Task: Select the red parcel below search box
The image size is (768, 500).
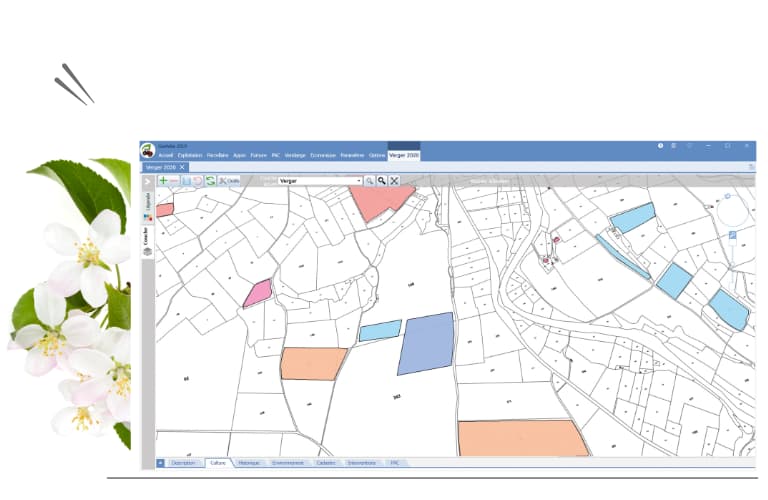Action: coord(381,201)
